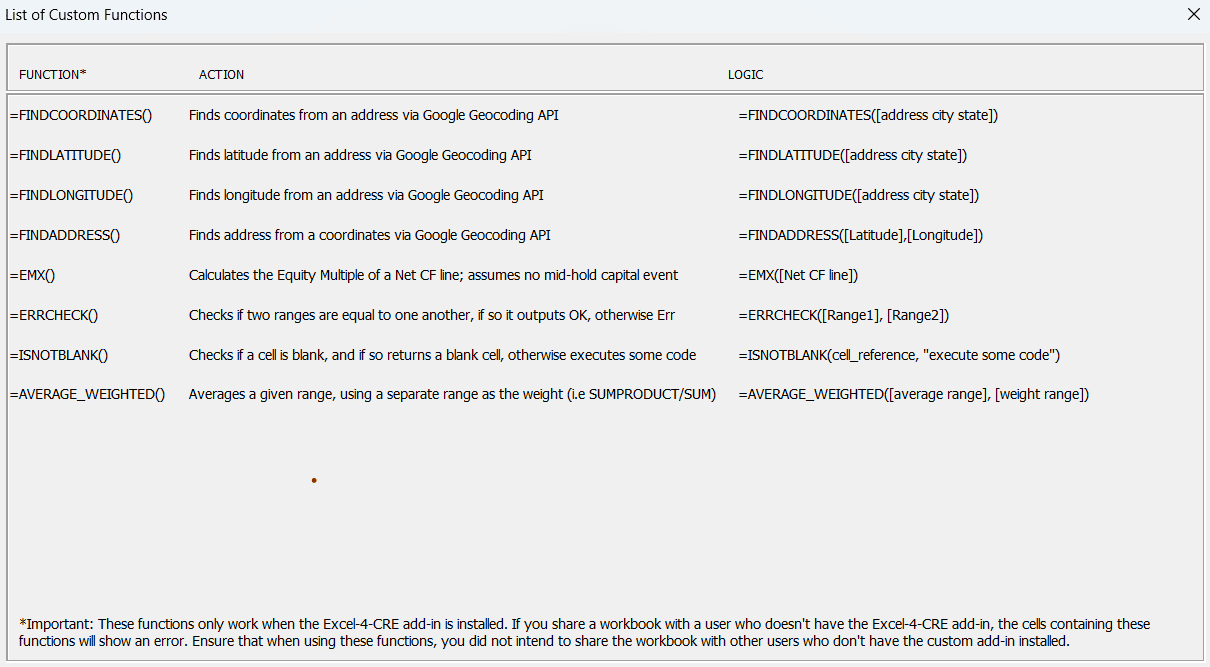Select the =ERRCHECK() function name
The height and width of the screenshot is (667, 1210).
(x=54, y=315)
